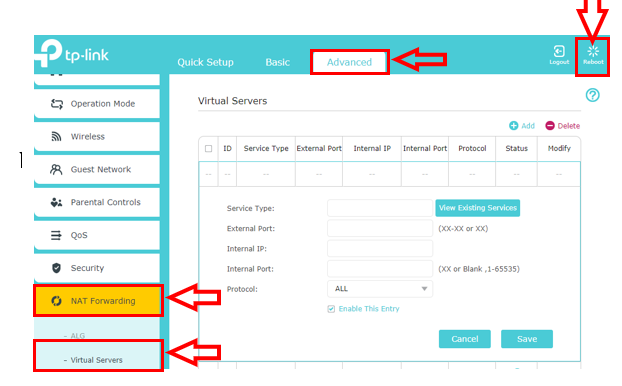Click the (XX or Blank ,1-65535) hint
Screen dimensions: 622x386
coord(479,269)
